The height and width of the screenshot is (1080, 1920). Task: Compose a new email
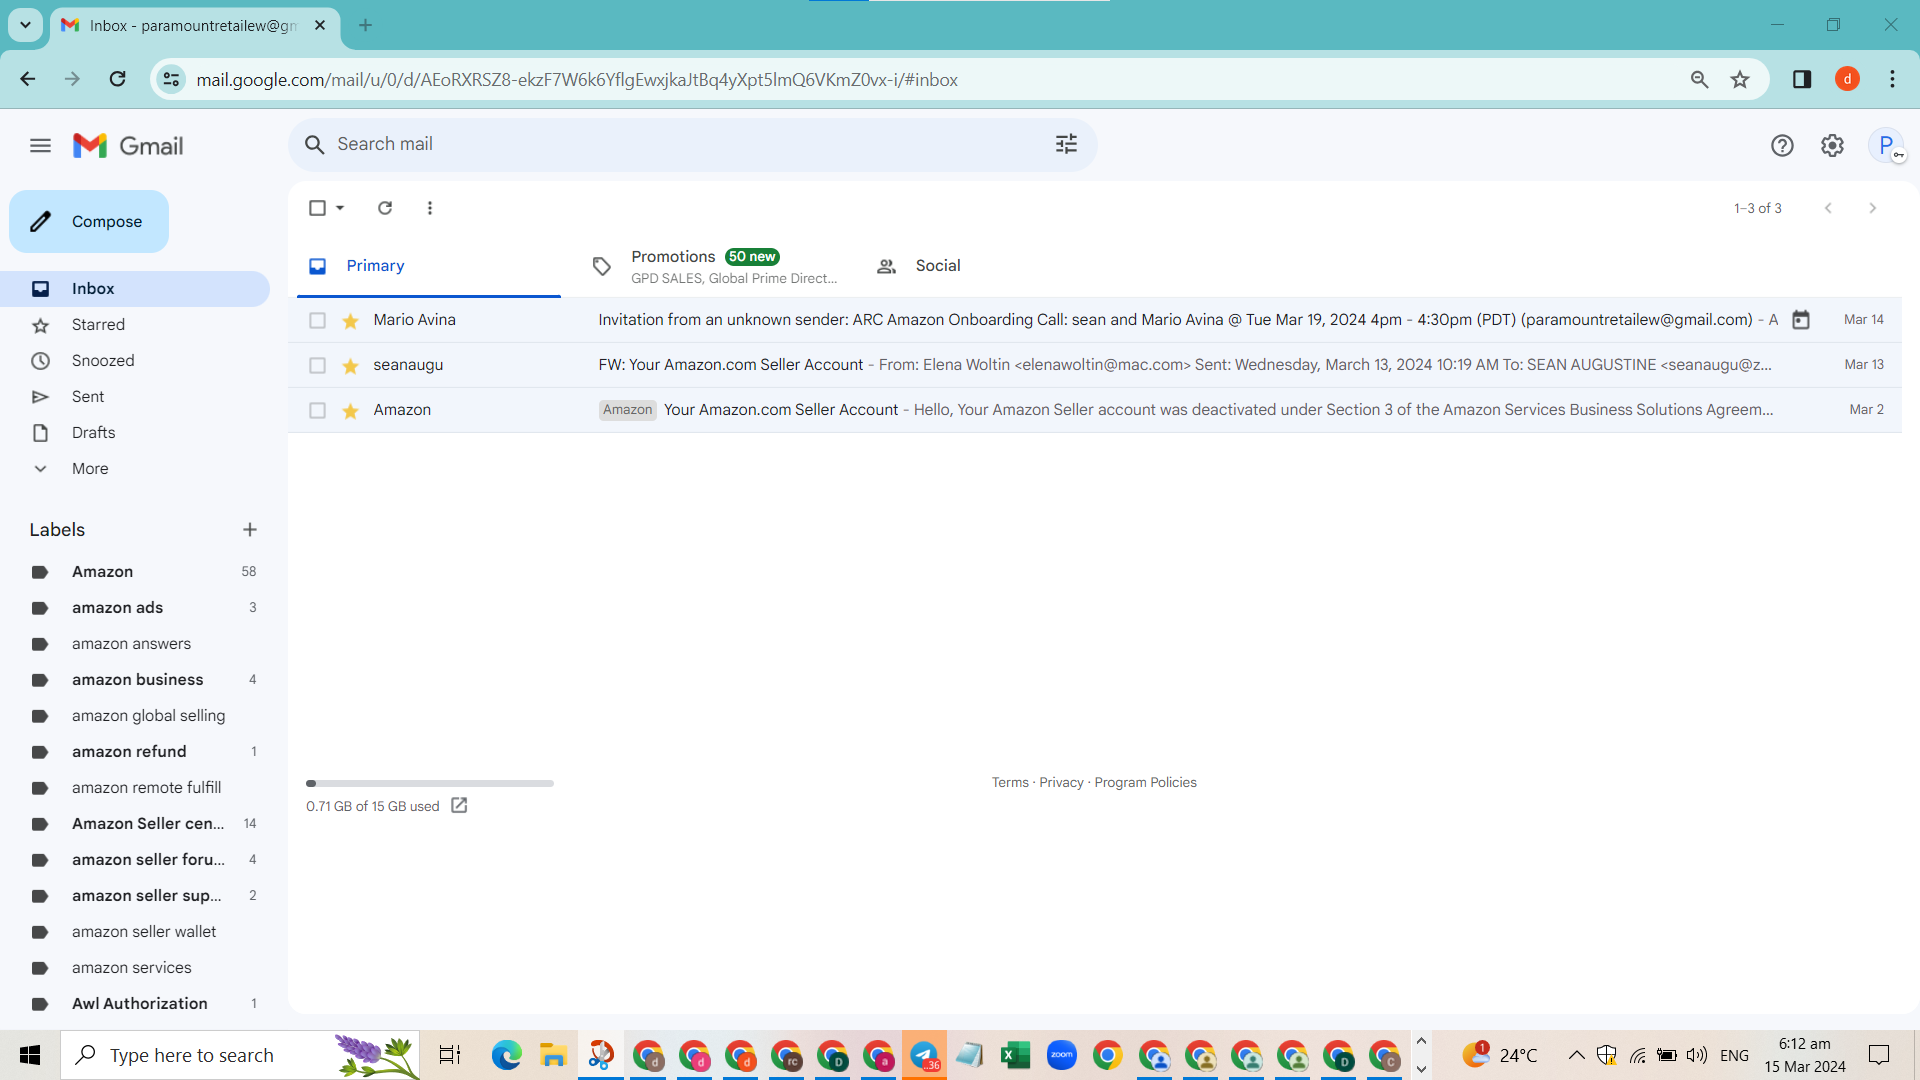(x=89, y=222)
